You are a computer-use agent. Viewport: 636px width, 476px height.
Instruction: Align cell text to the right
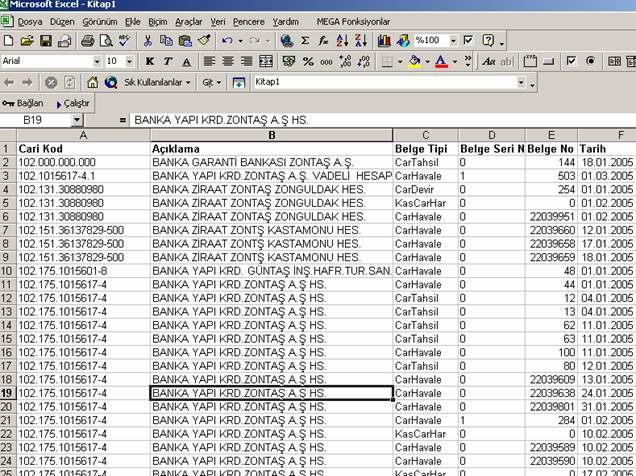point(247,61)
